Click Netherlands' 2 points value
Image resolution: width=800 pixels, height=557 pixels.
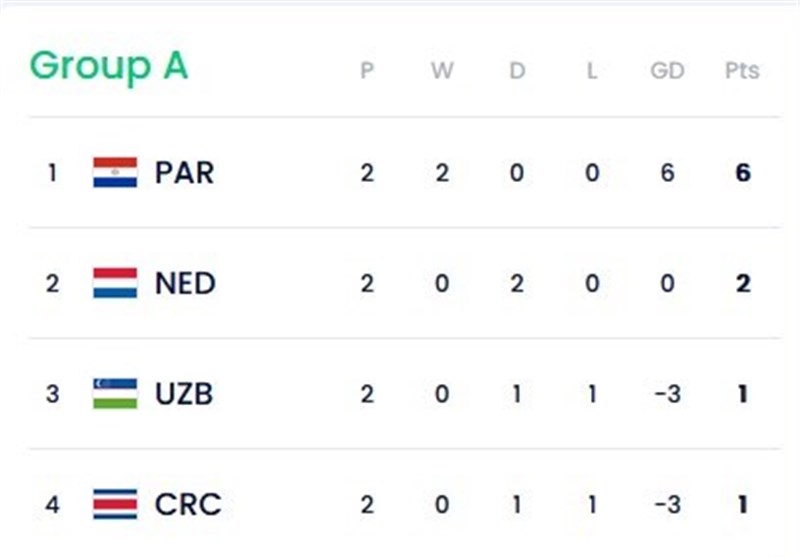tap(742, 283)
